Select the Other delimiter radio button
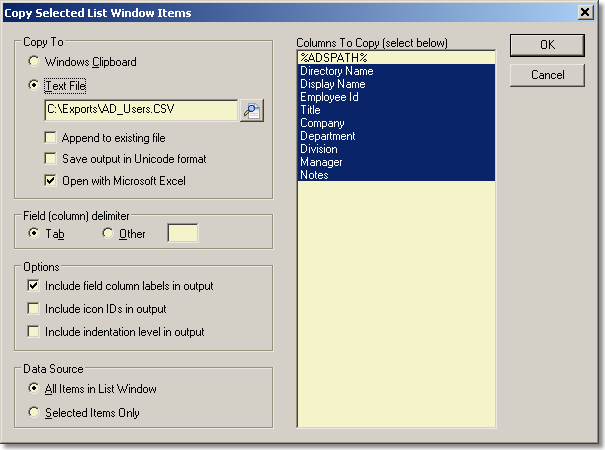 point(109,233)
